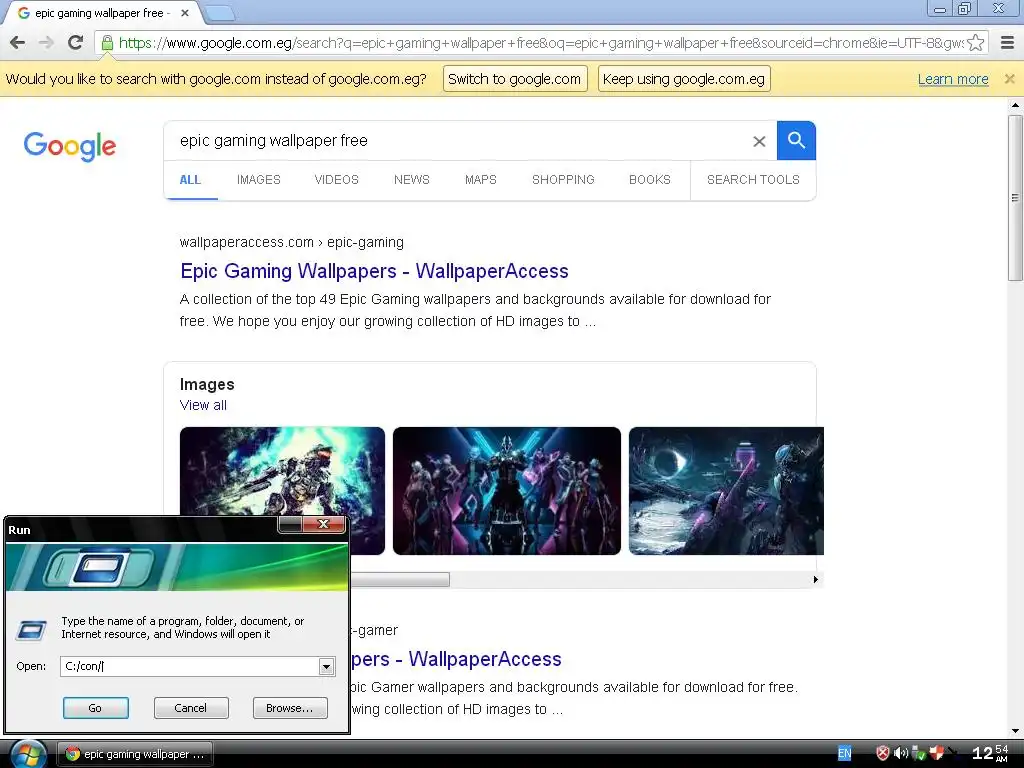Viewport: 1024px width, 768px height.
Task: Open the Halo soldier wallpaper thumbnail
Action: tap(282, 471)
